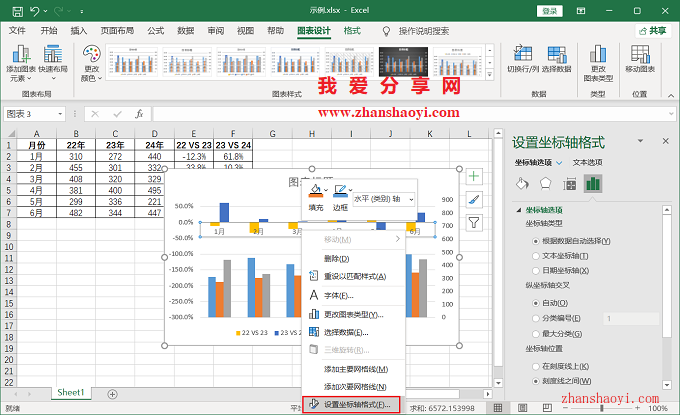Open Fill & Line paint bucket tab
Image resolution: width=680 pixels, height=415 pixels.
pos(522,184)
